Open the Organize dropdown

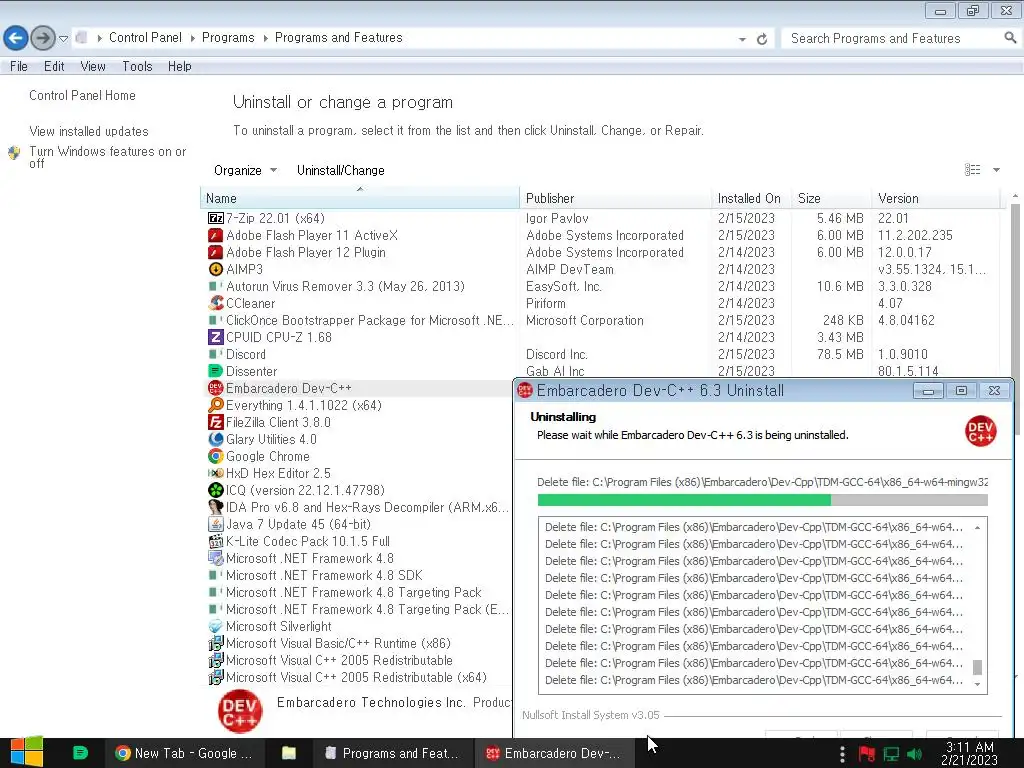click(x=246, y=170)
